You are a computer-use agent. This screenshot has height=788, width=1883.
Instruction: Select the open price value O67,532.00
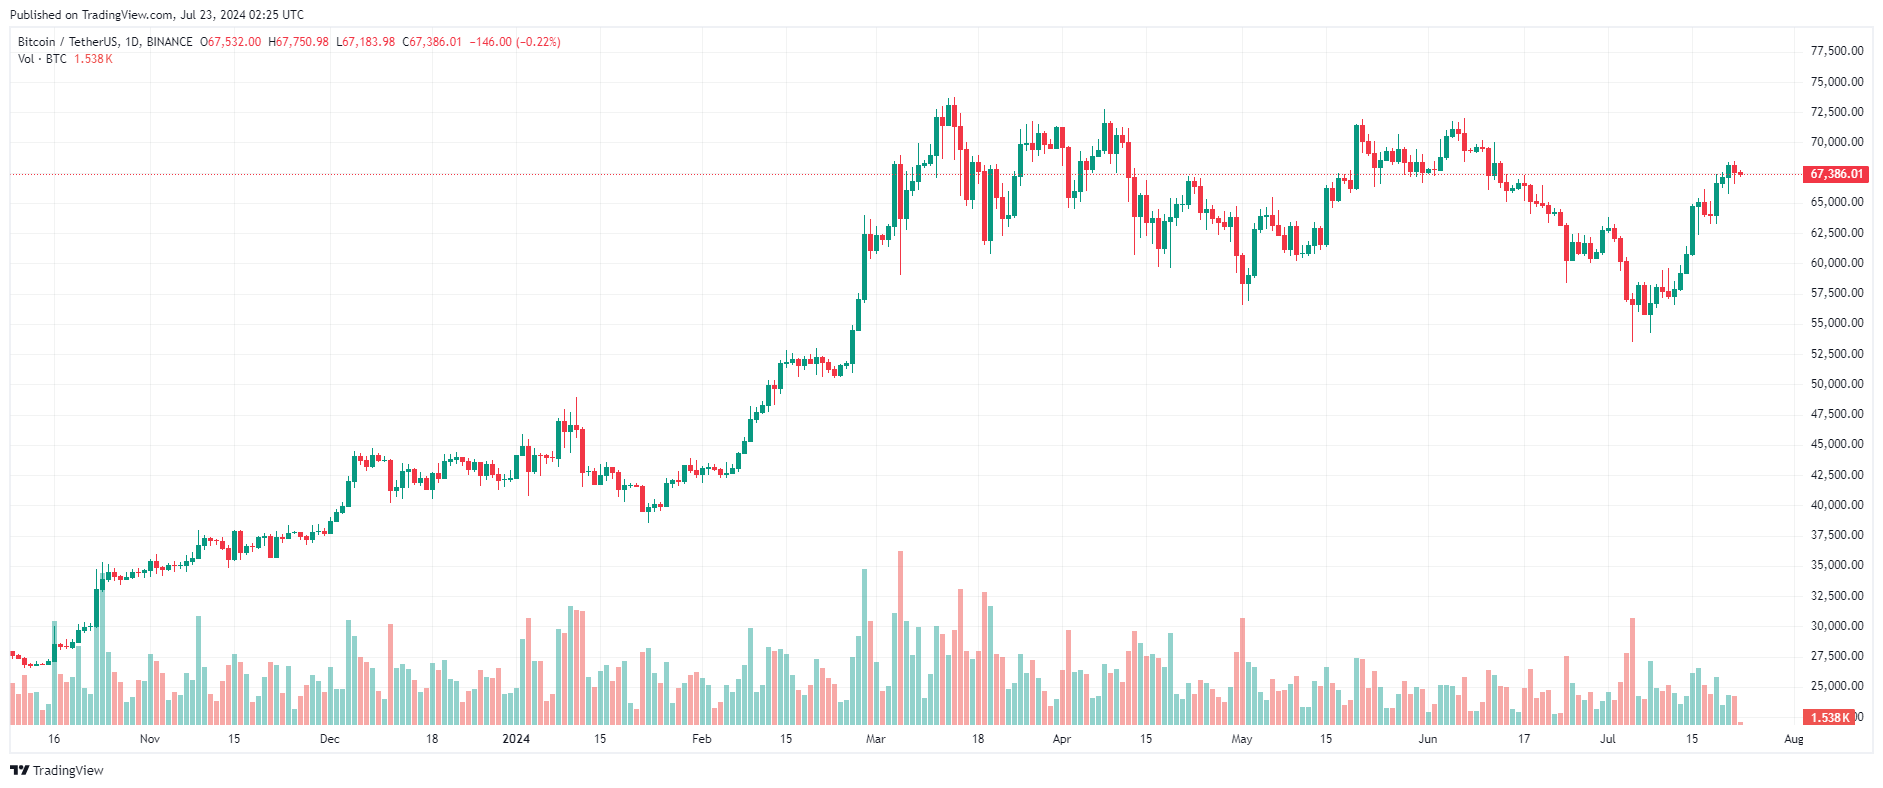click(x=230, y=42)
